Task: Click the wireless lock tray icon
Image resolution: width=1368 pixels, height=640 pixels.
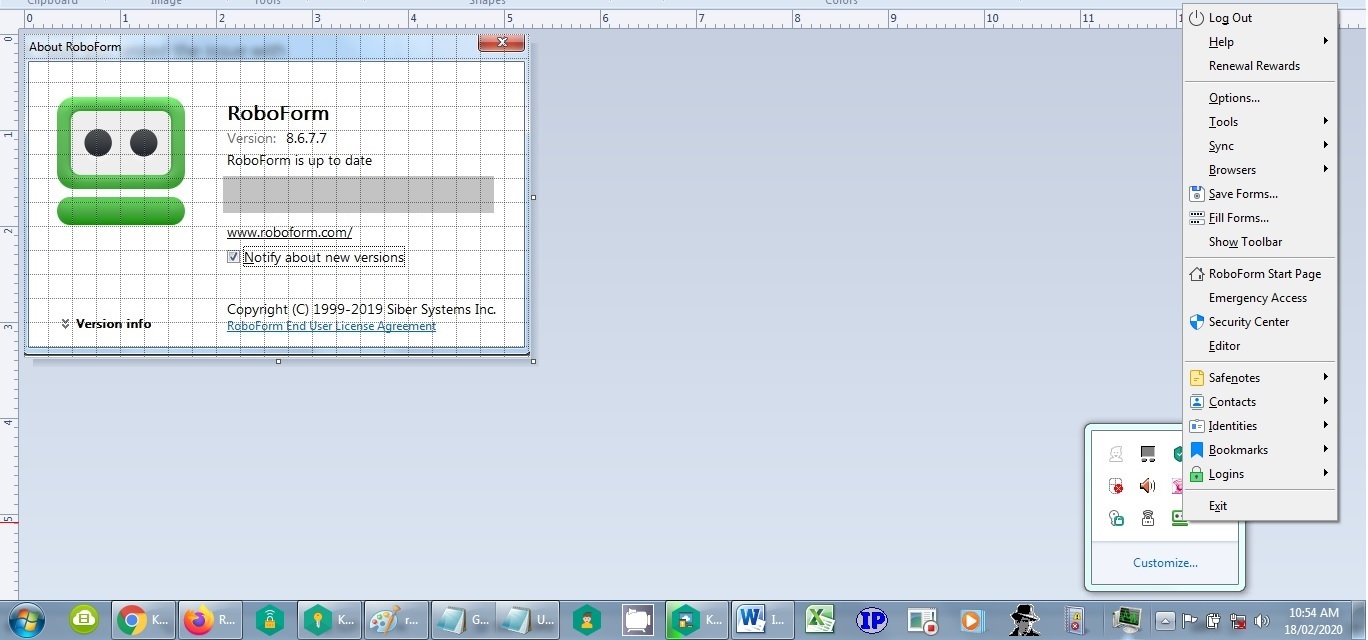Action: (1148, 518)
